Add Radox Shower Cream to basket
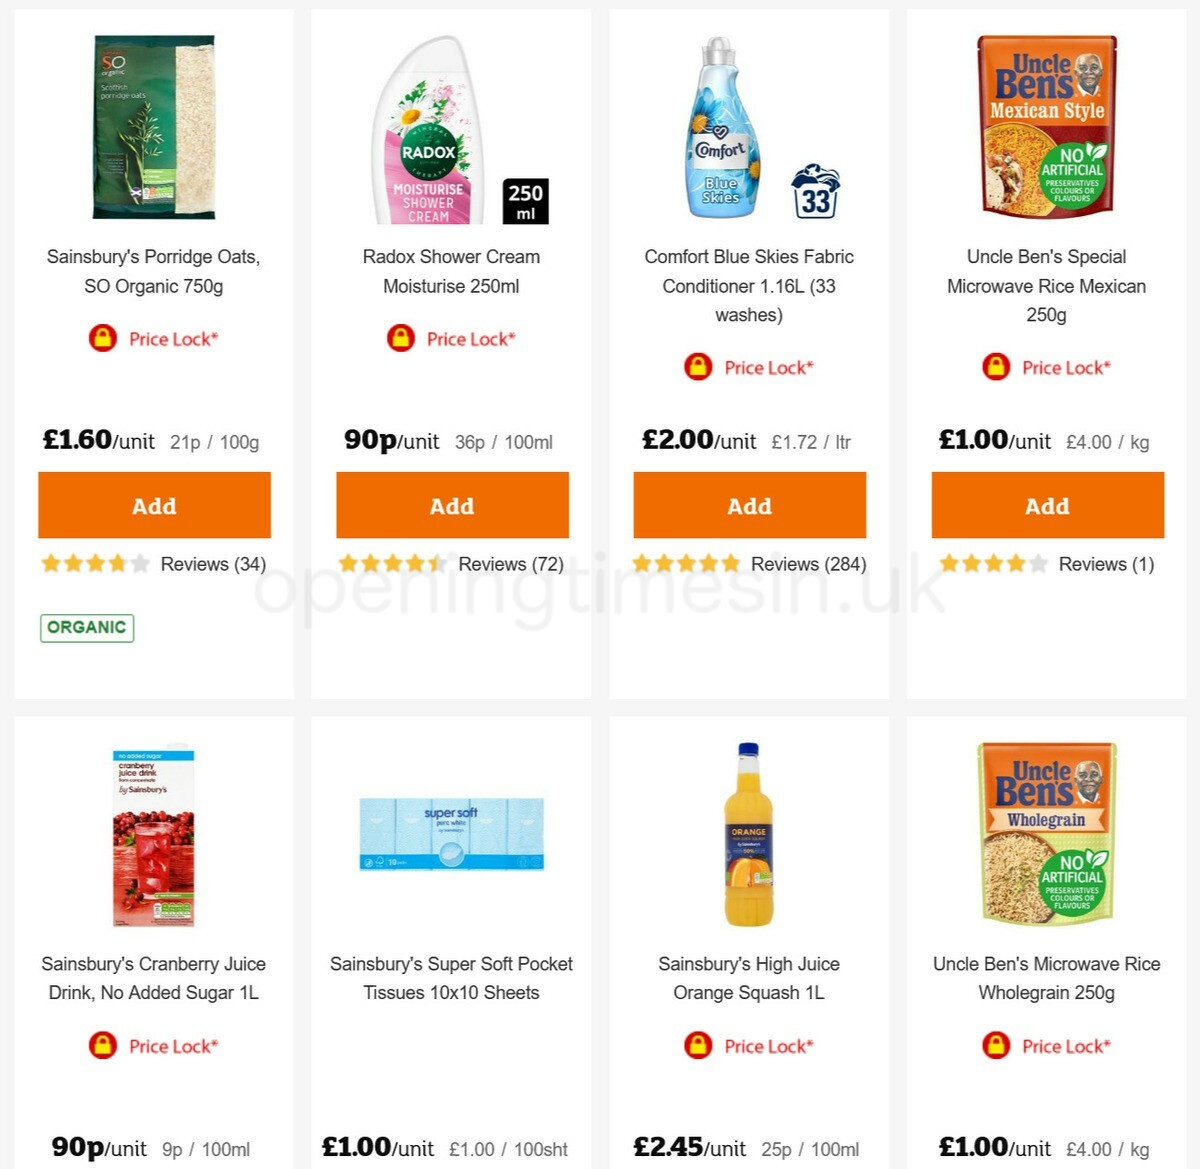Screen dimensions: 1200x1169 [452, 505]
